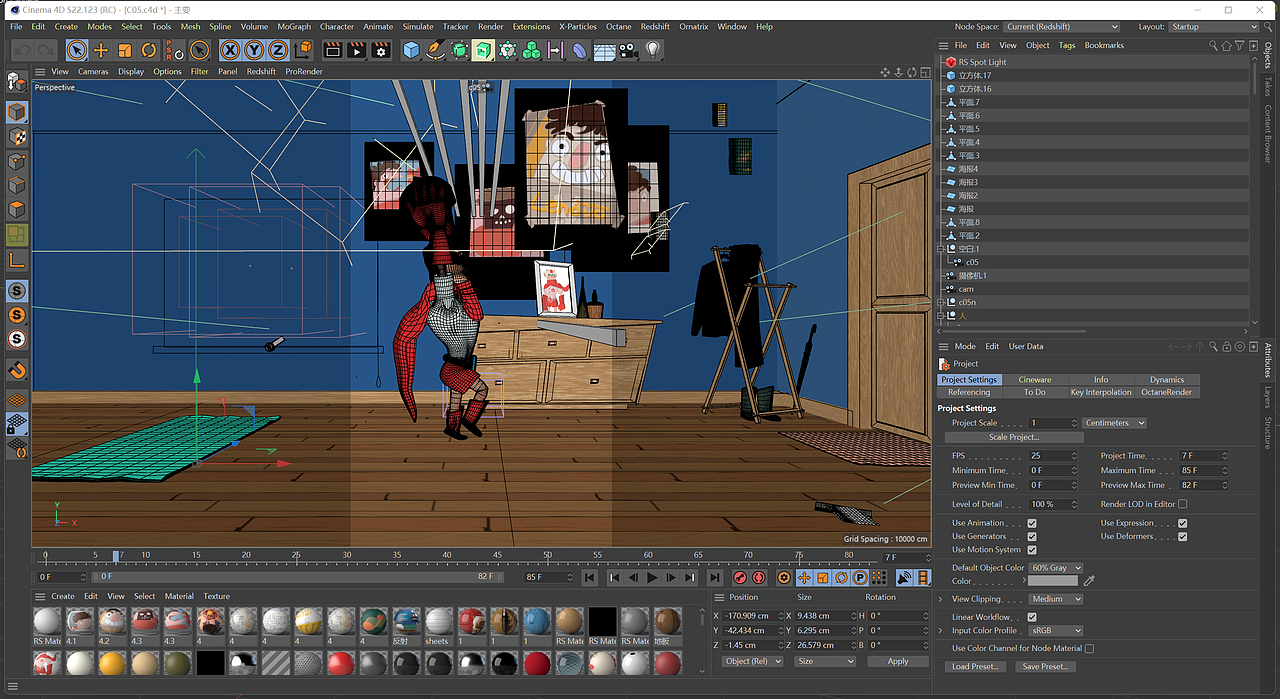
Task: Click the Apply button in coordinates
Action: tap(898, 661)
